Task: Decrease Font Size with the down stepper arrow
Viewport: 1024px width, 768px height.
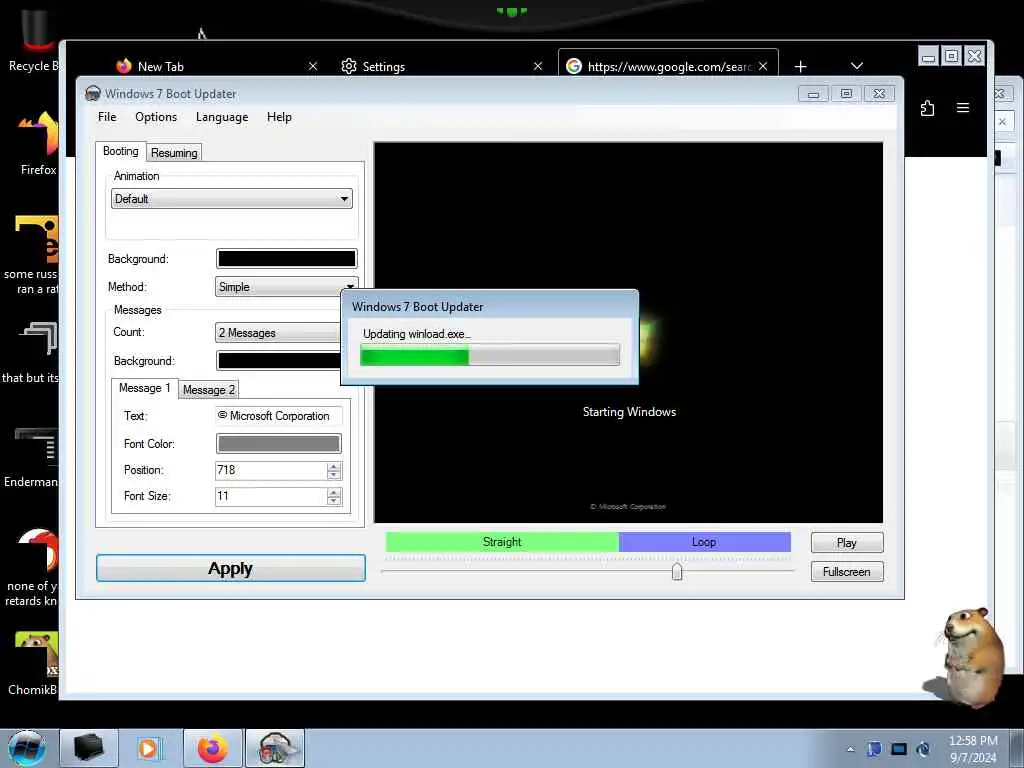Action: click(334, 501)
